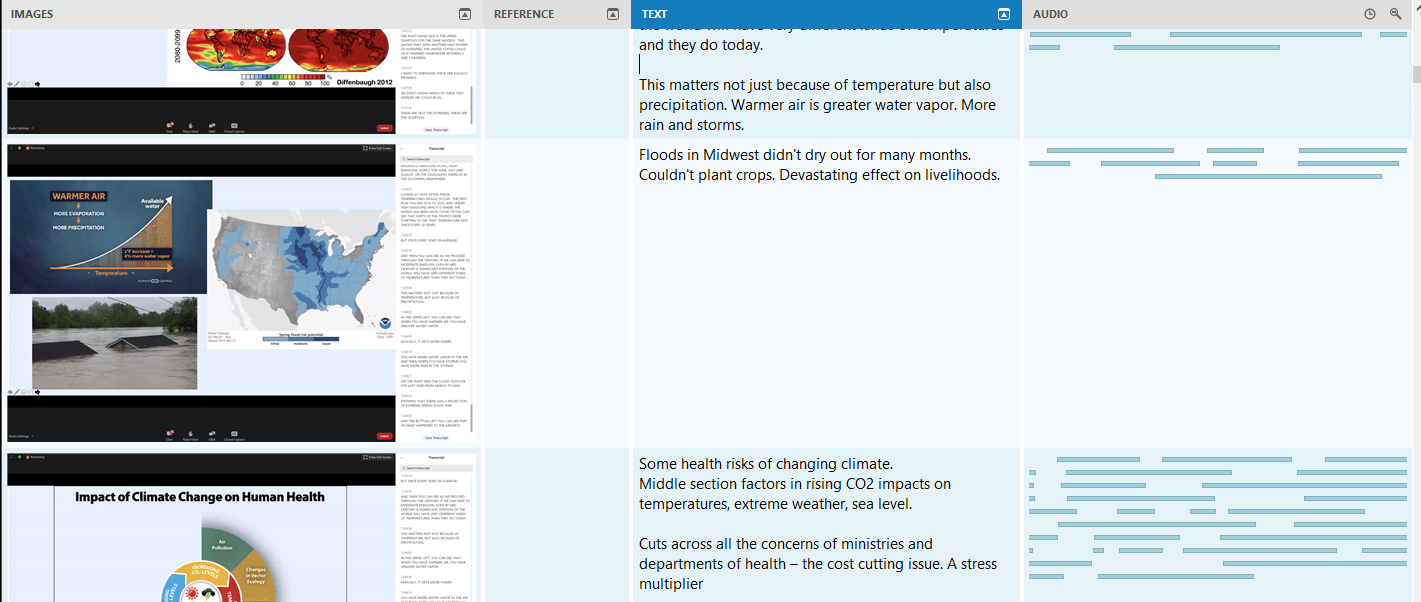Click the faded circle icon beside the flood image pencil
Screen dimensions: 1421x602
click(x=24, y=392)
